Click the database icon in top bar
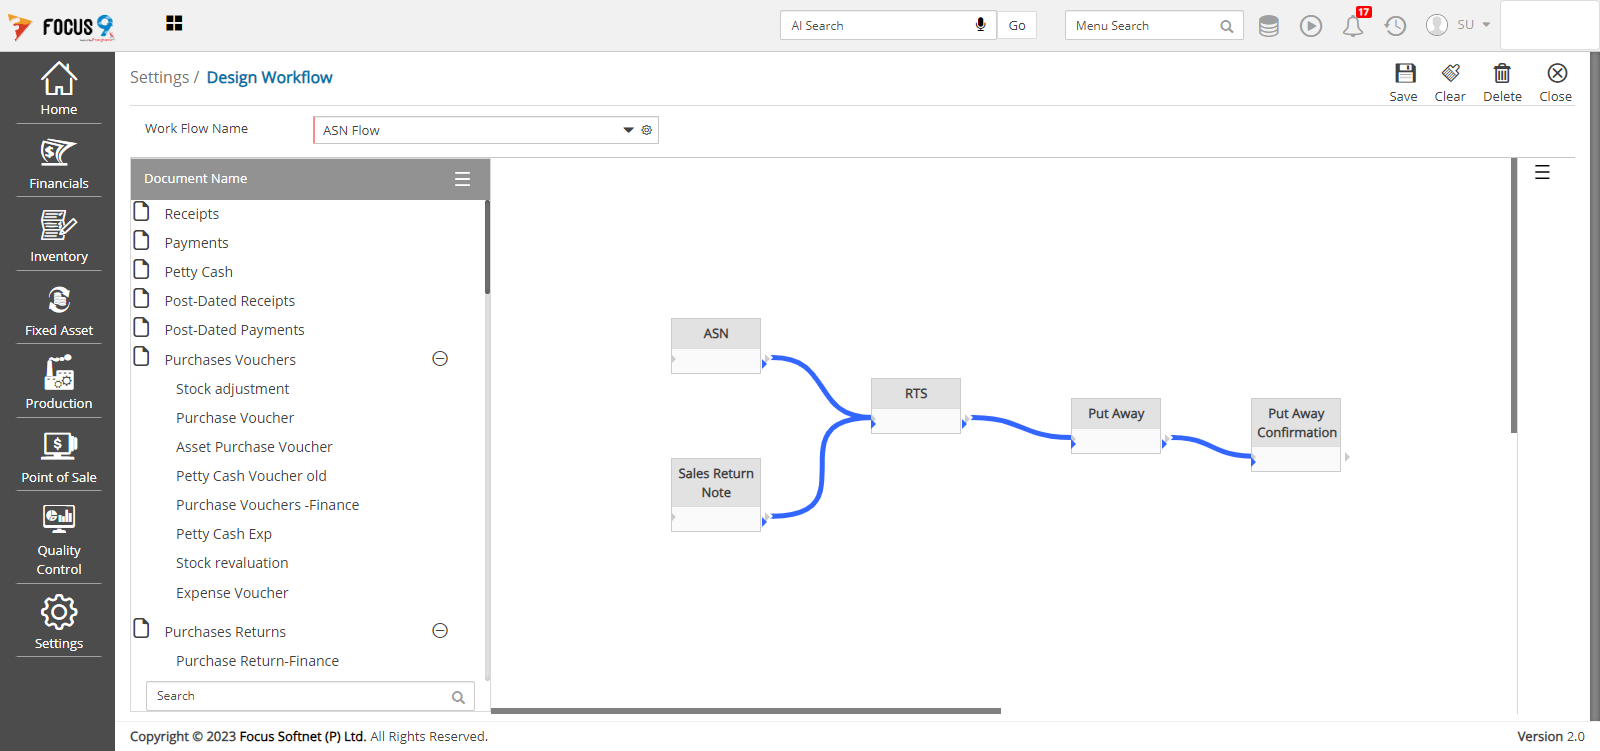Screen dimensions: 1600x751 1268,26
